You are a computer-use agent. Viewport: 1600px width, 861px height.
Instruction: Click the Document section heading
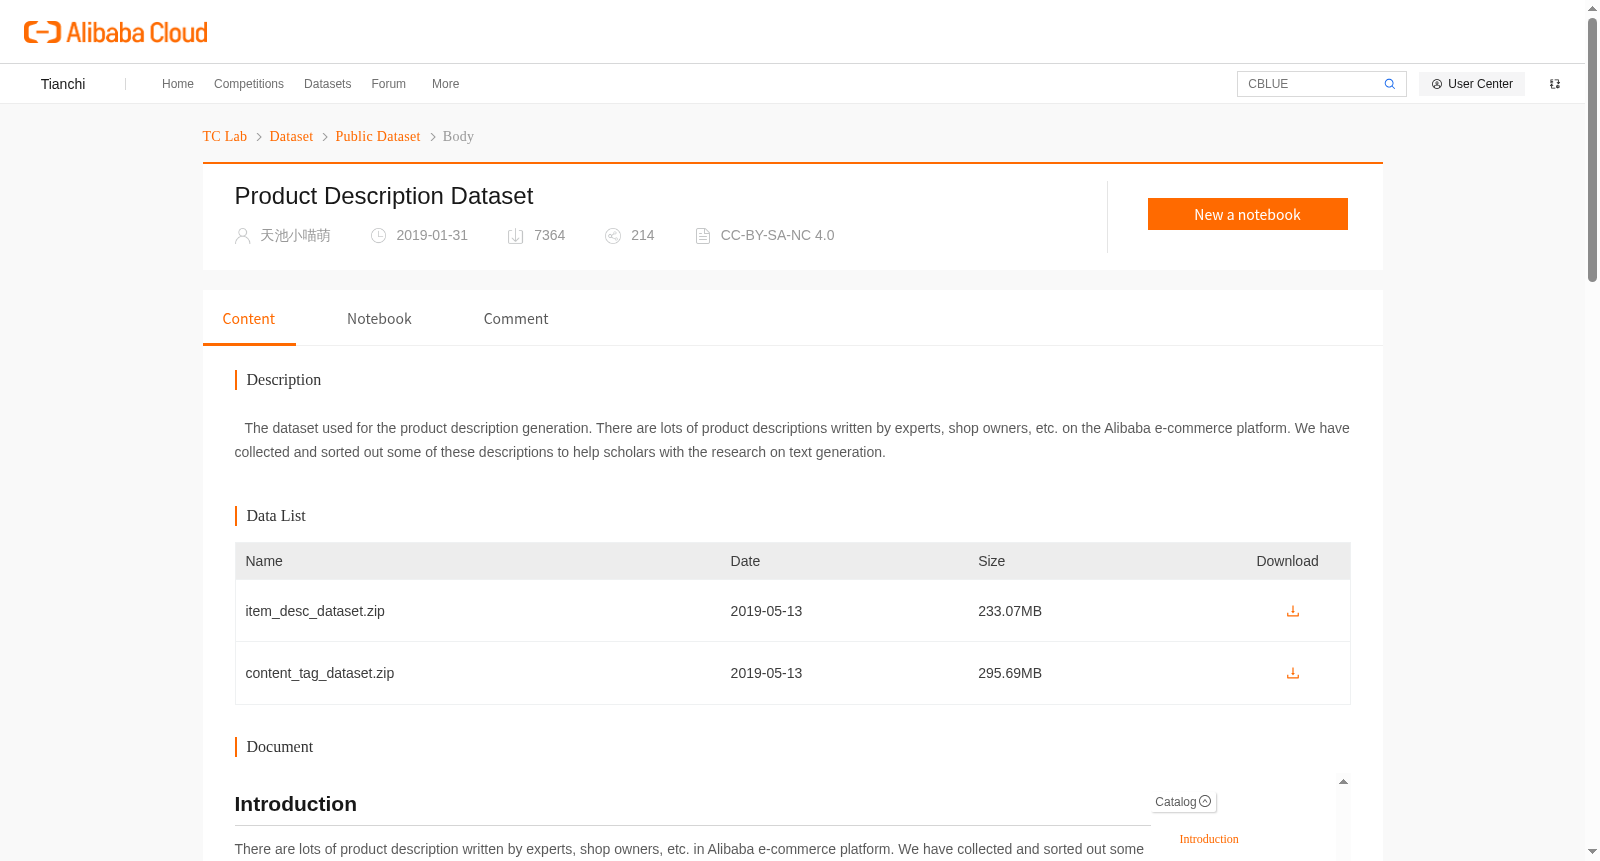[280, 747]
